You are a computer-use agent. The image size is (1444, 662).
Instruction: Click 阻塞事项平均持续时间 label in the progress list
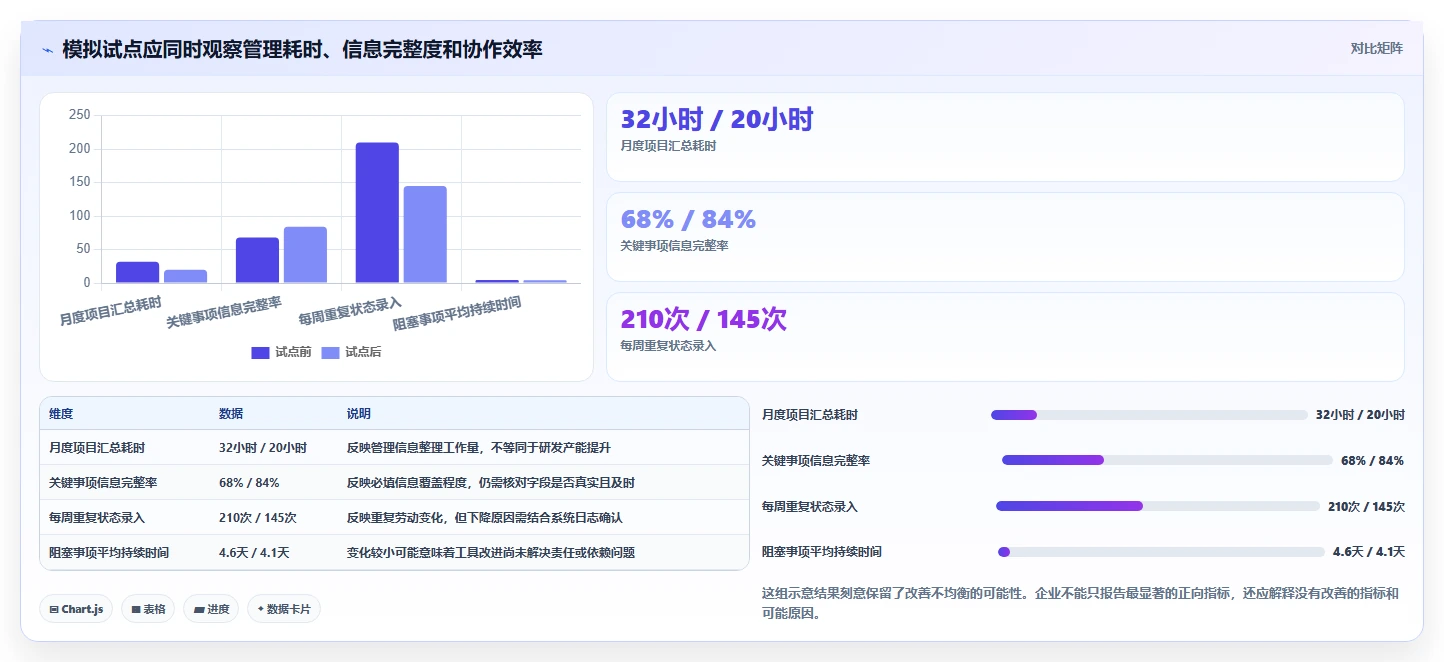pos(822,552)
